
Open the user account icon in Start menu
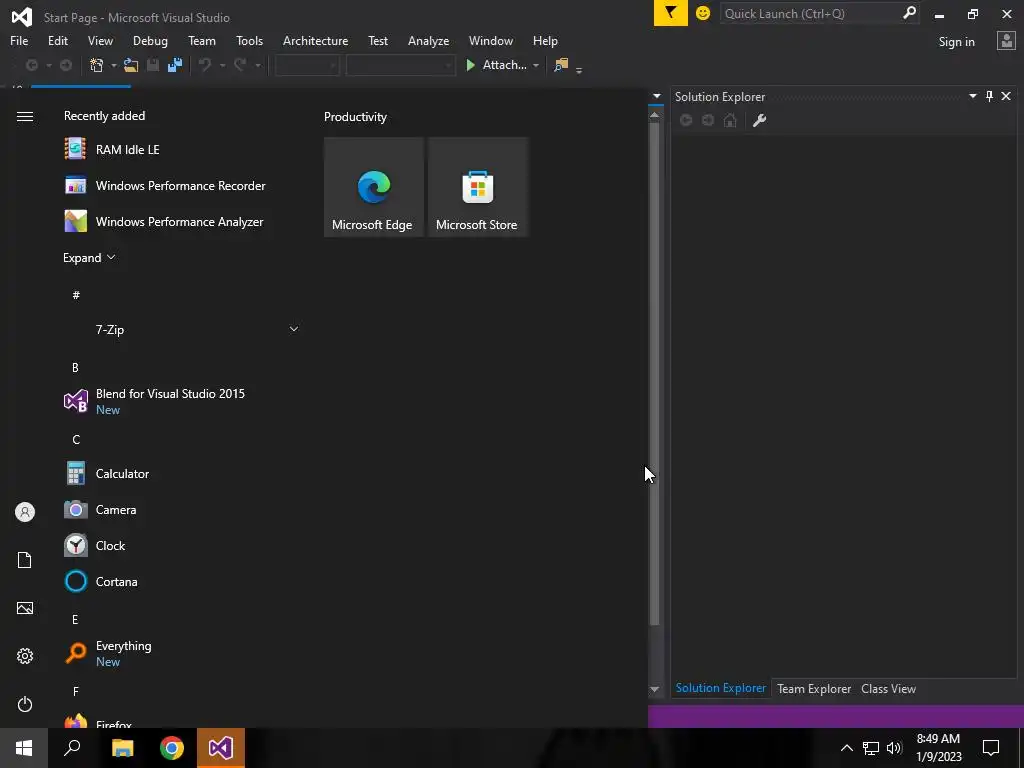pos(25,512)
